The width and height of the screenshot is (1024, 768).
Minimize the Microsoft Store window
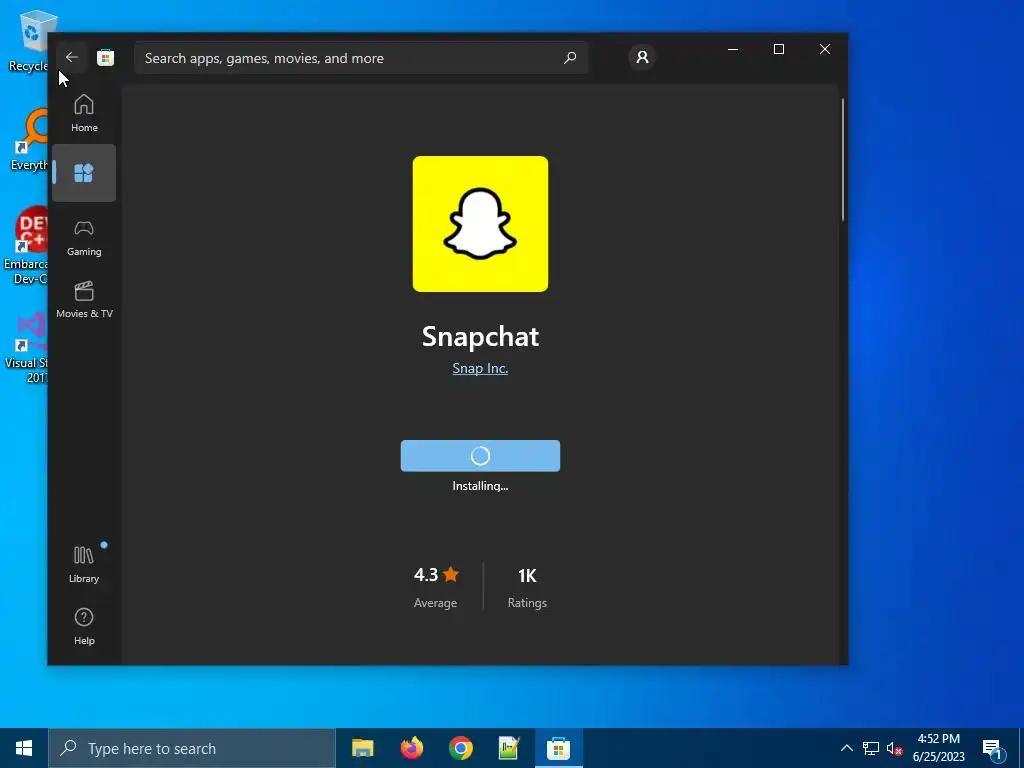coord(733,50)
